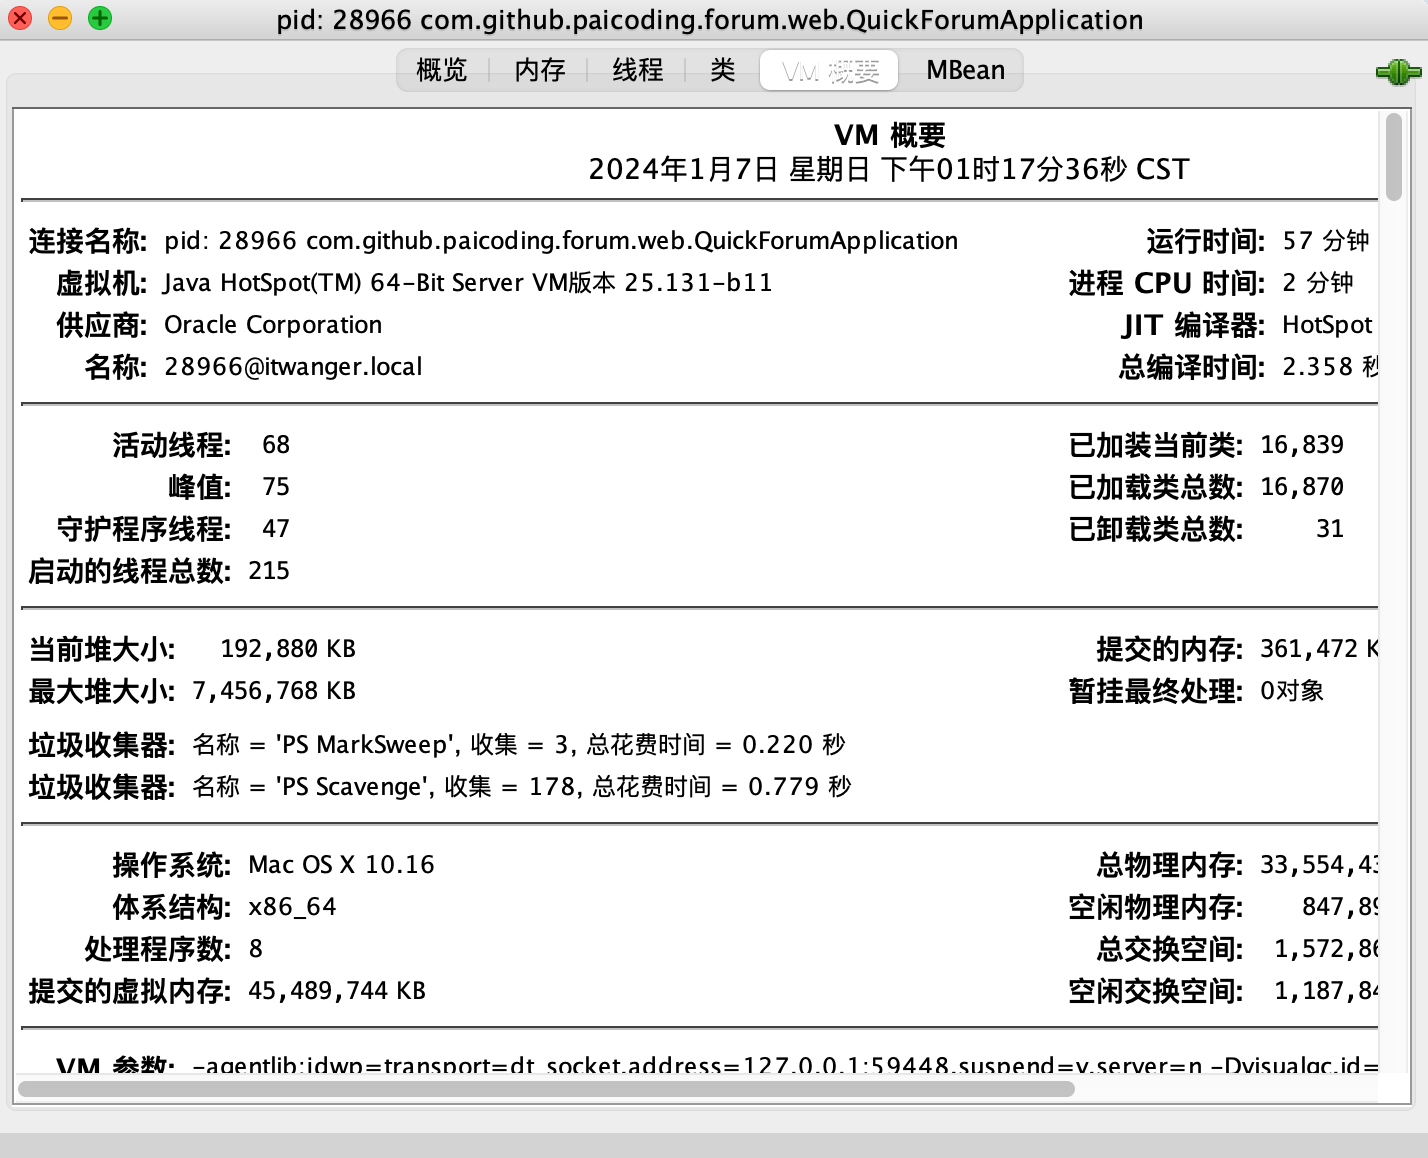Screen dimensions: 1428x1158
Task: Click the VM 概要 tab
Action: (829, 70)
